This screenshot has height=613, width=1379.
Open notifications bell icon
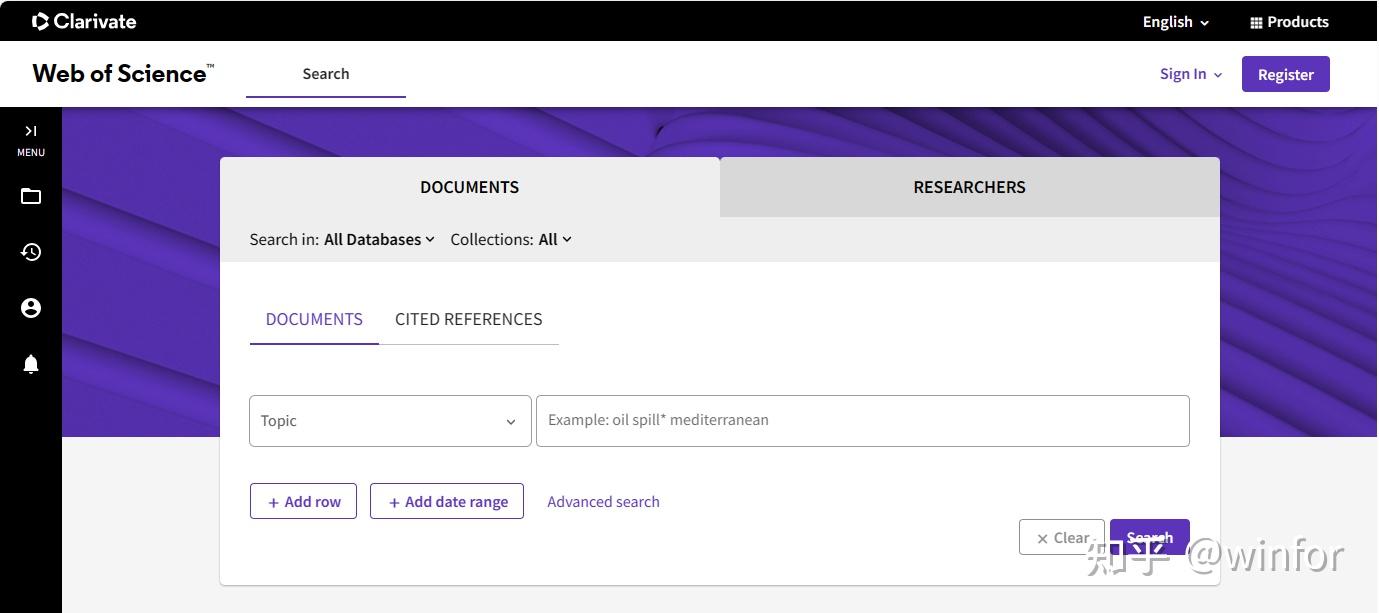coord(31,364)
